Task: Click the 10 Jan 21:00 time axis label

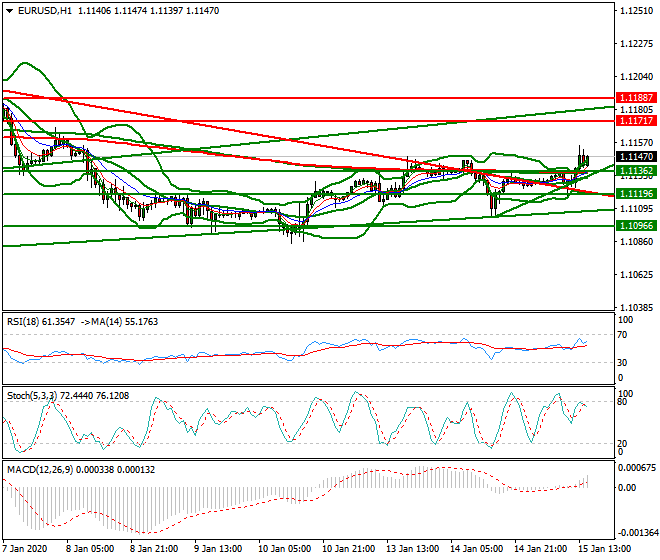Action: click(x=349, y=549)
